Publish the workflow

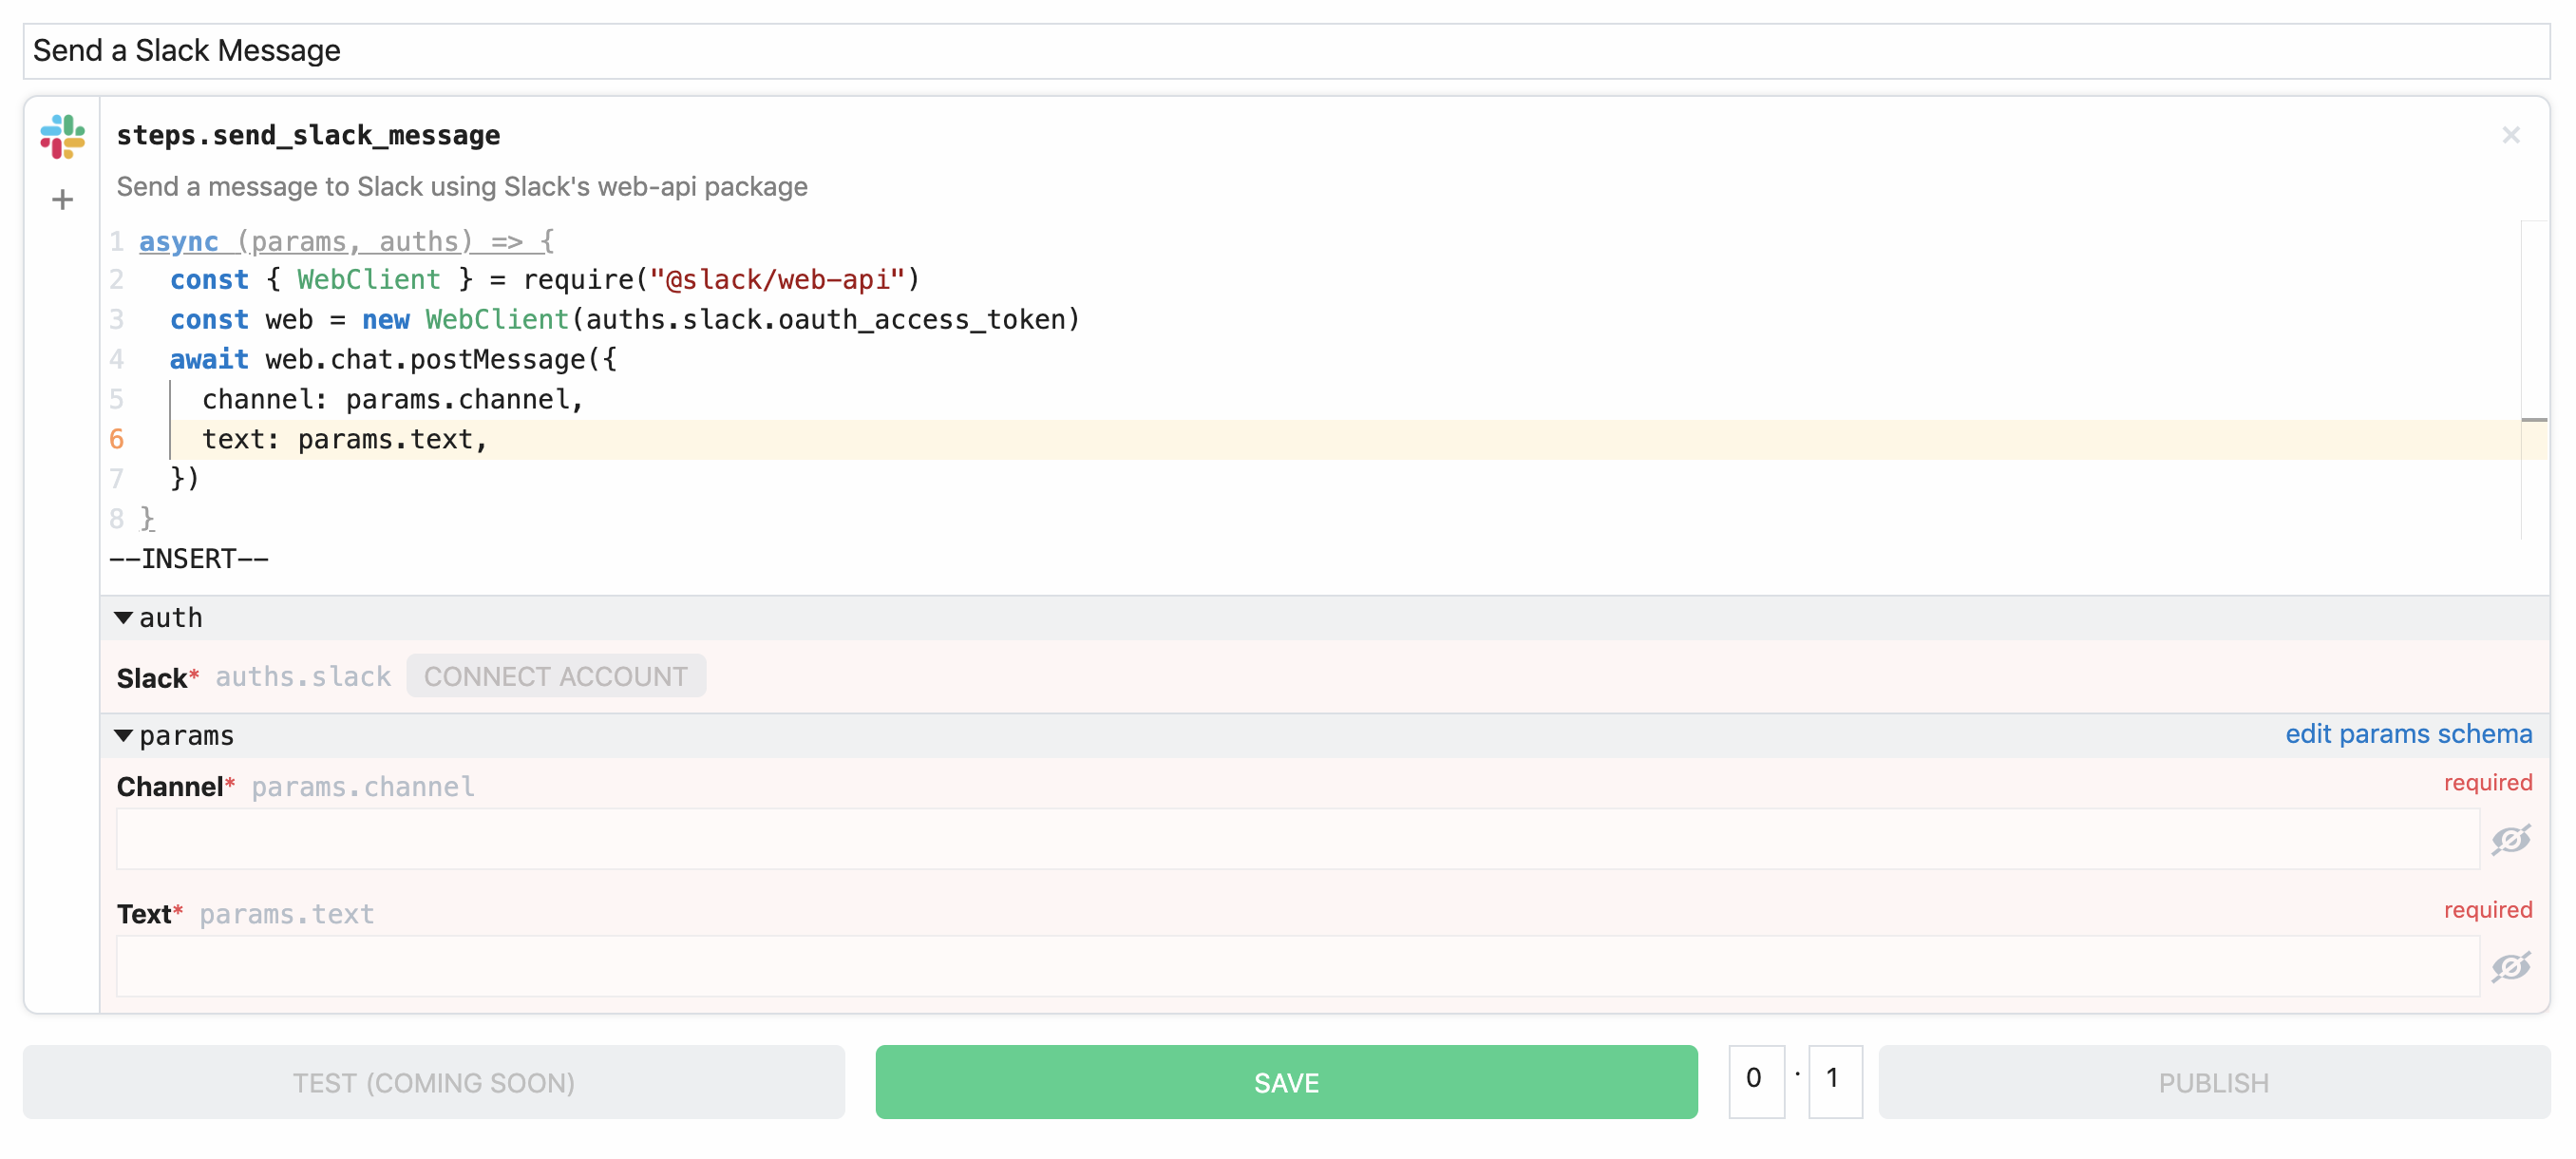[2212, 1081]
